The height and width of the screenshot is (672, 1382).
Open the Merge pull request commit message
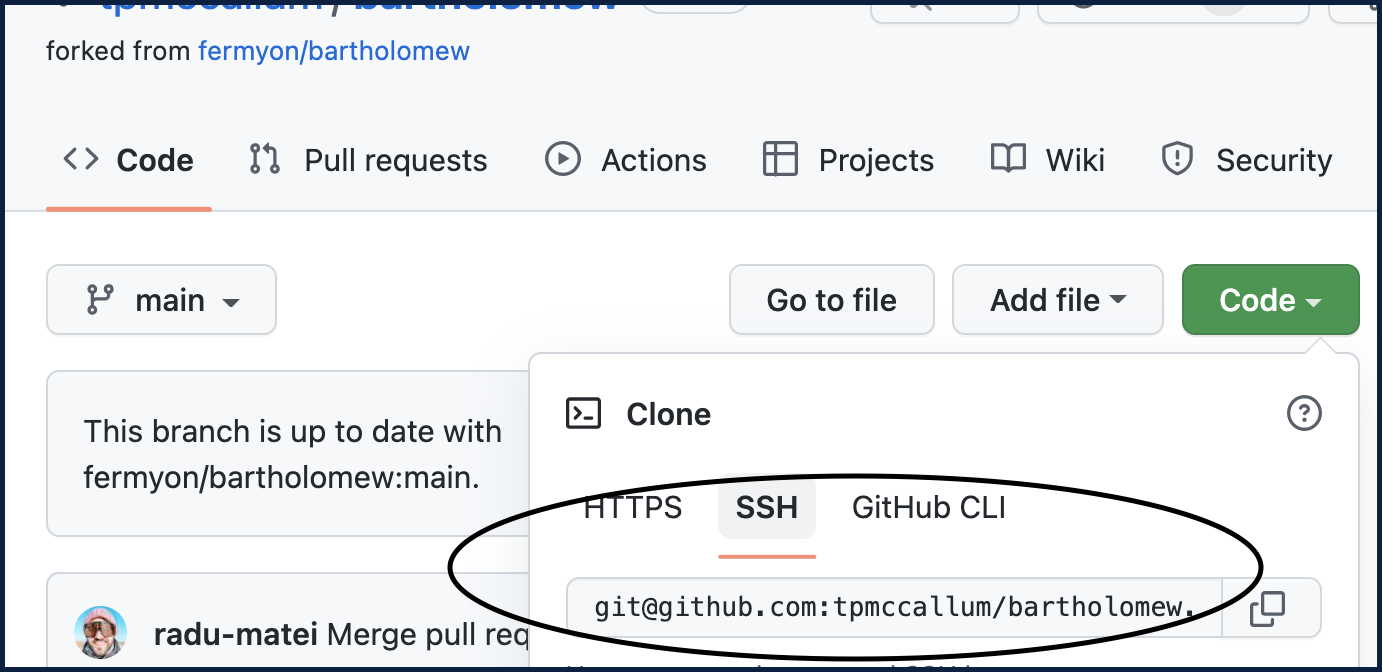click(x=422, y=634)
